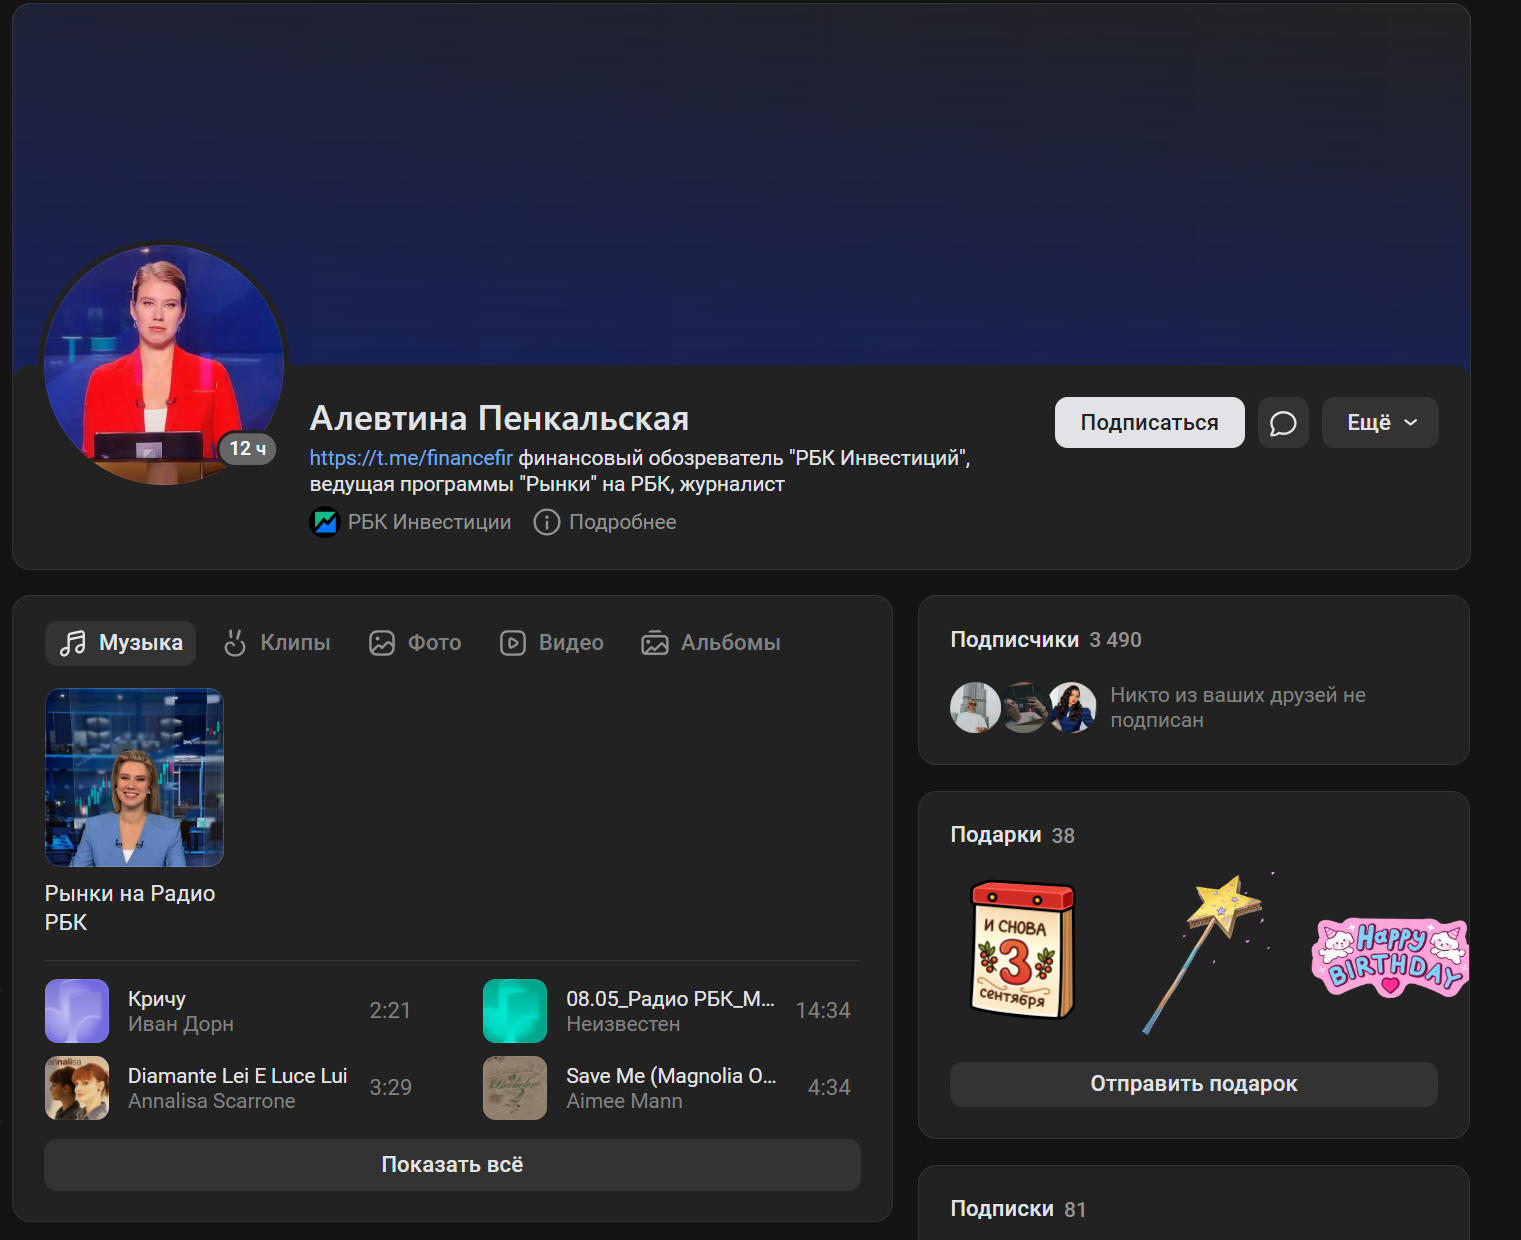Screen dimensions: 1521x1240
Task: Click the Подписаться button
Action: pos(1150,423)
